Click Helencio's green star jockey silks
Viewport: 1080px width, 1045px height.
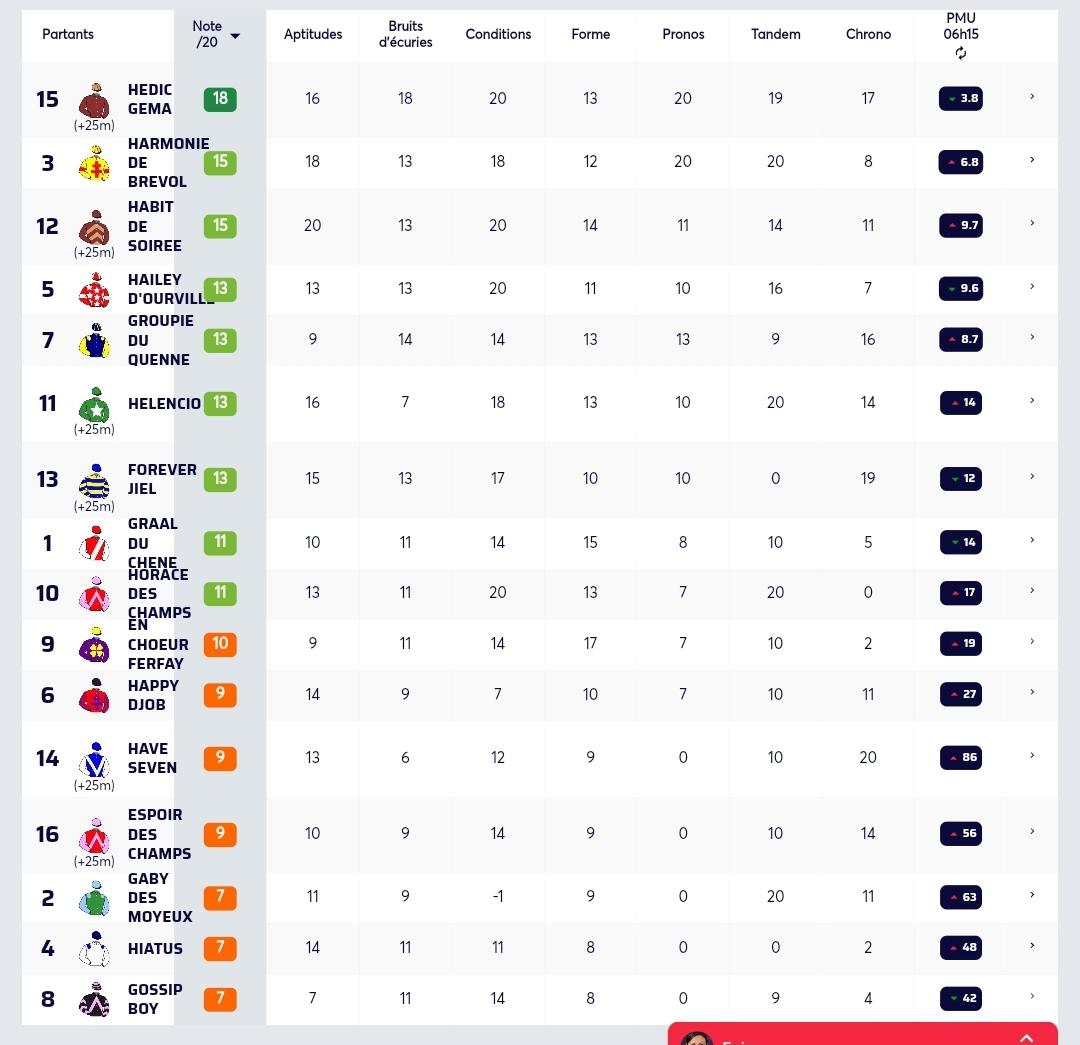[x=94, y=405]
